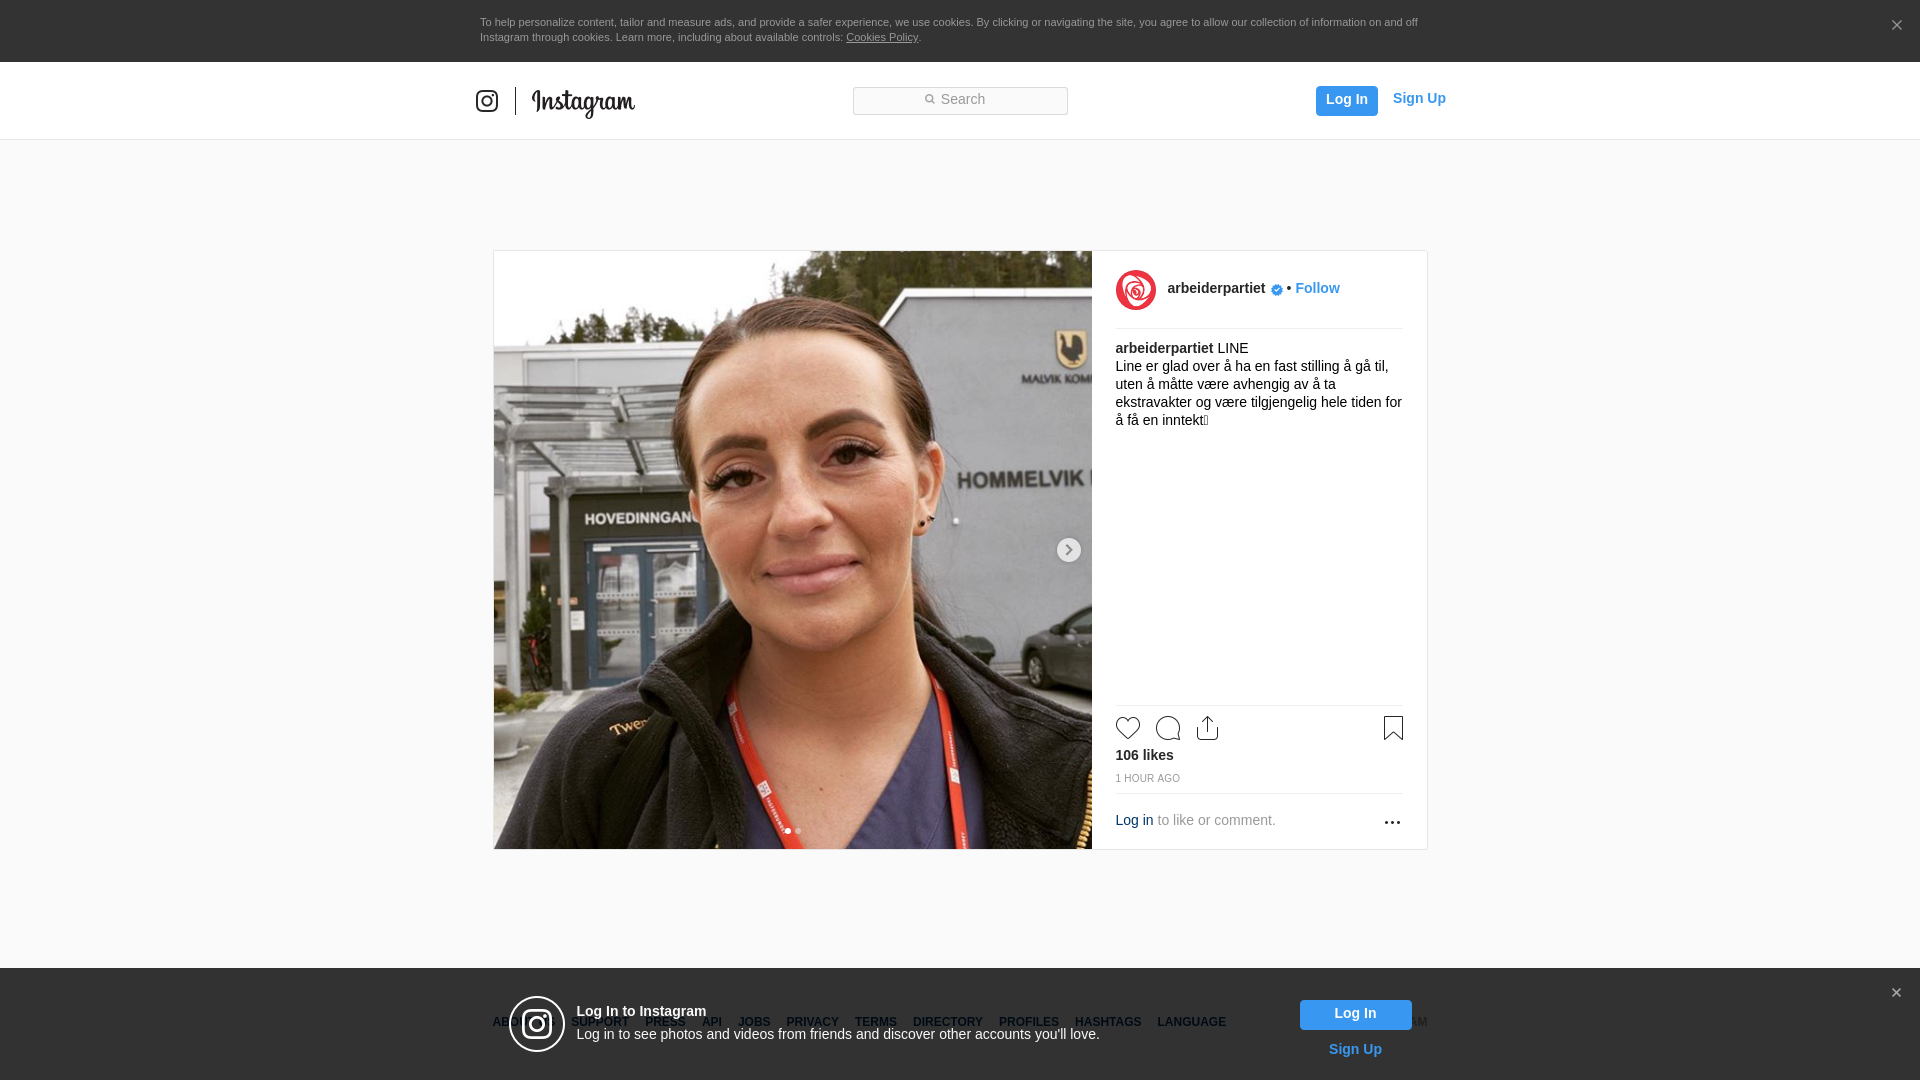Open the three-dot more options menu

1392,822
